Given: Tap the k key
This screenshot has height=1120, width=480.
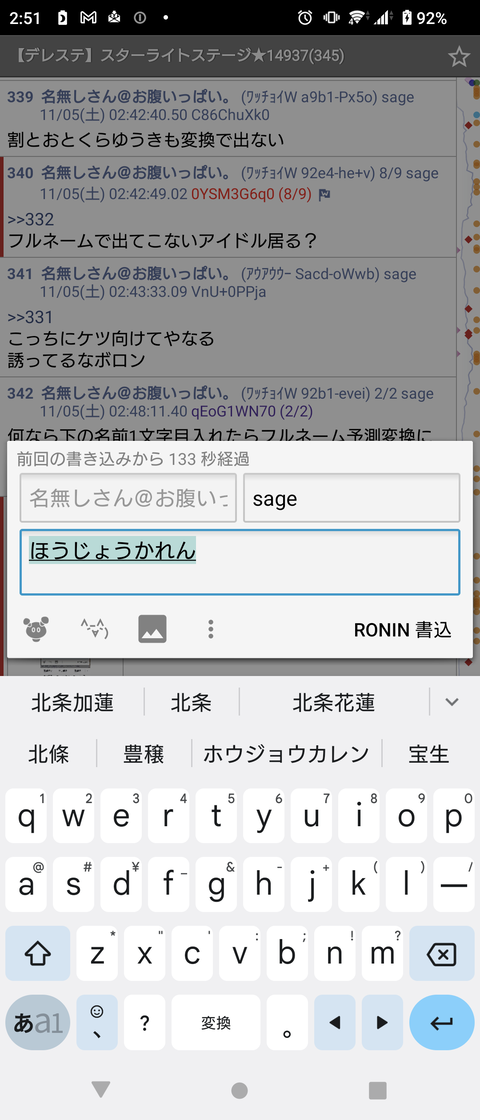Looking at the screenshot, I should 359,884.
